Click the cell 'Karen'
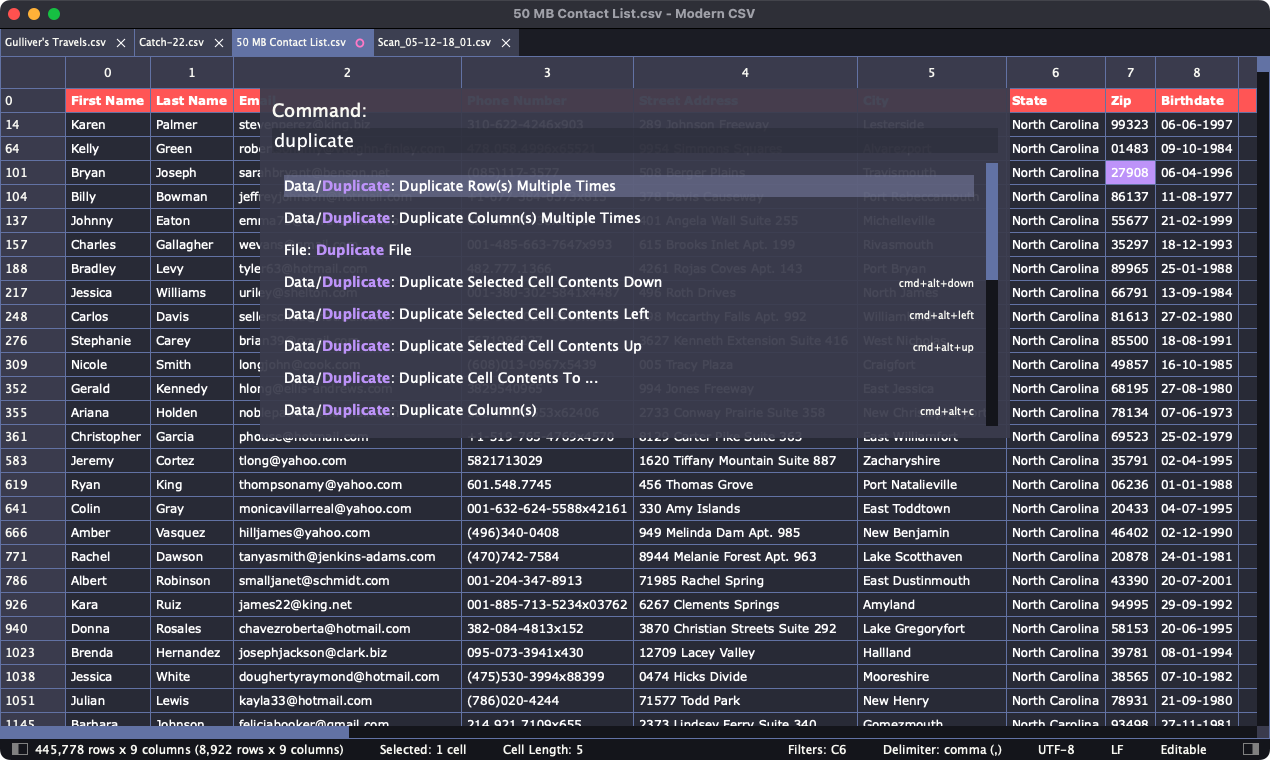Screen dimensions: 1270x760 [x=108, y=124]
